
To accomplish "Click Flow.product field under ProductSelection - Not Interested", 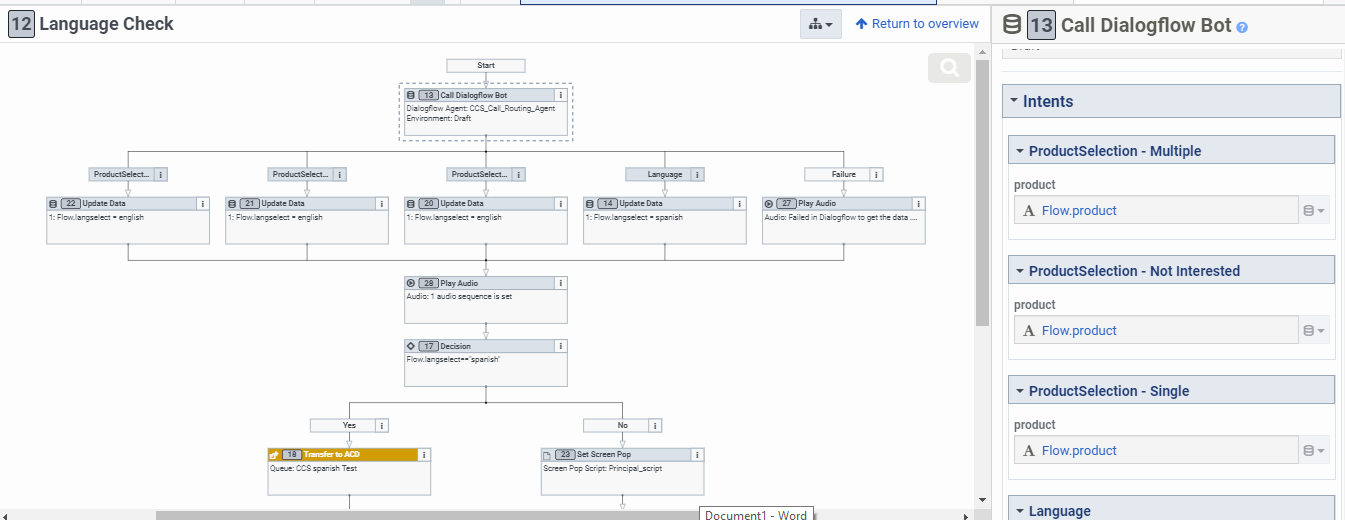I will (1156, 331).
